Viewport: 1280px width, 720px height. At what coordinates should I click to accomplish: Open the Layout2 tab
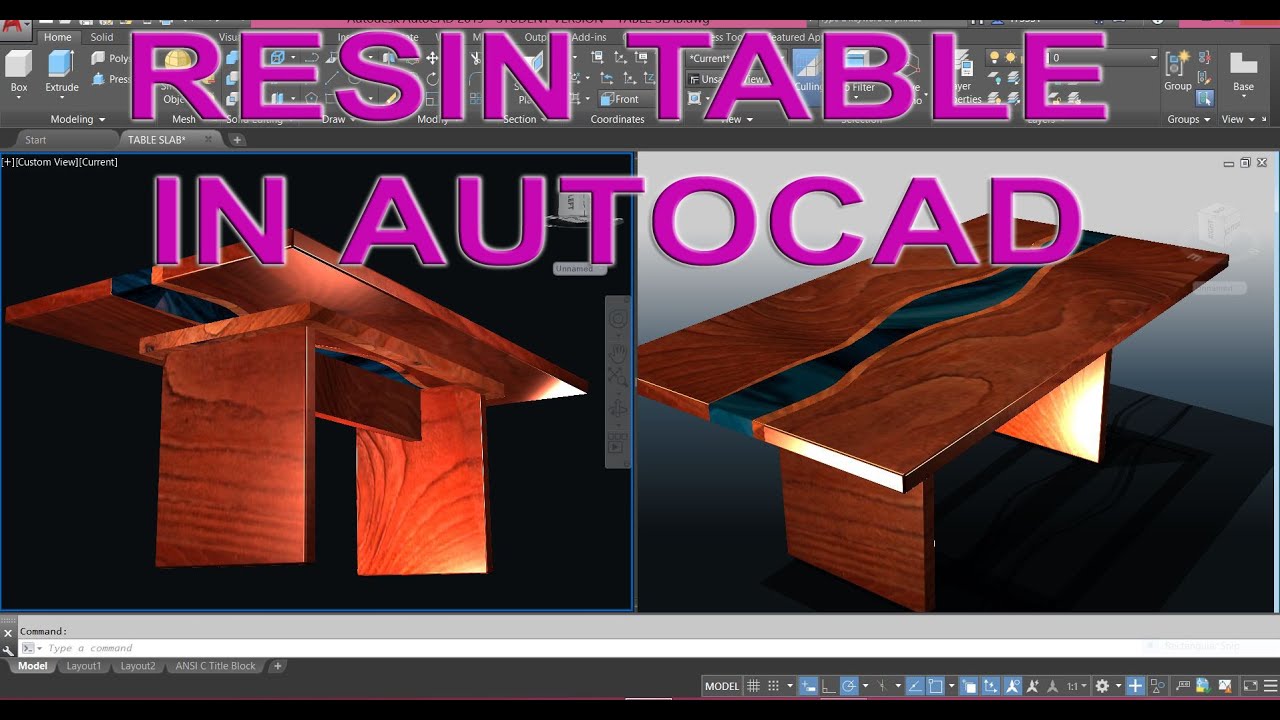138,666
